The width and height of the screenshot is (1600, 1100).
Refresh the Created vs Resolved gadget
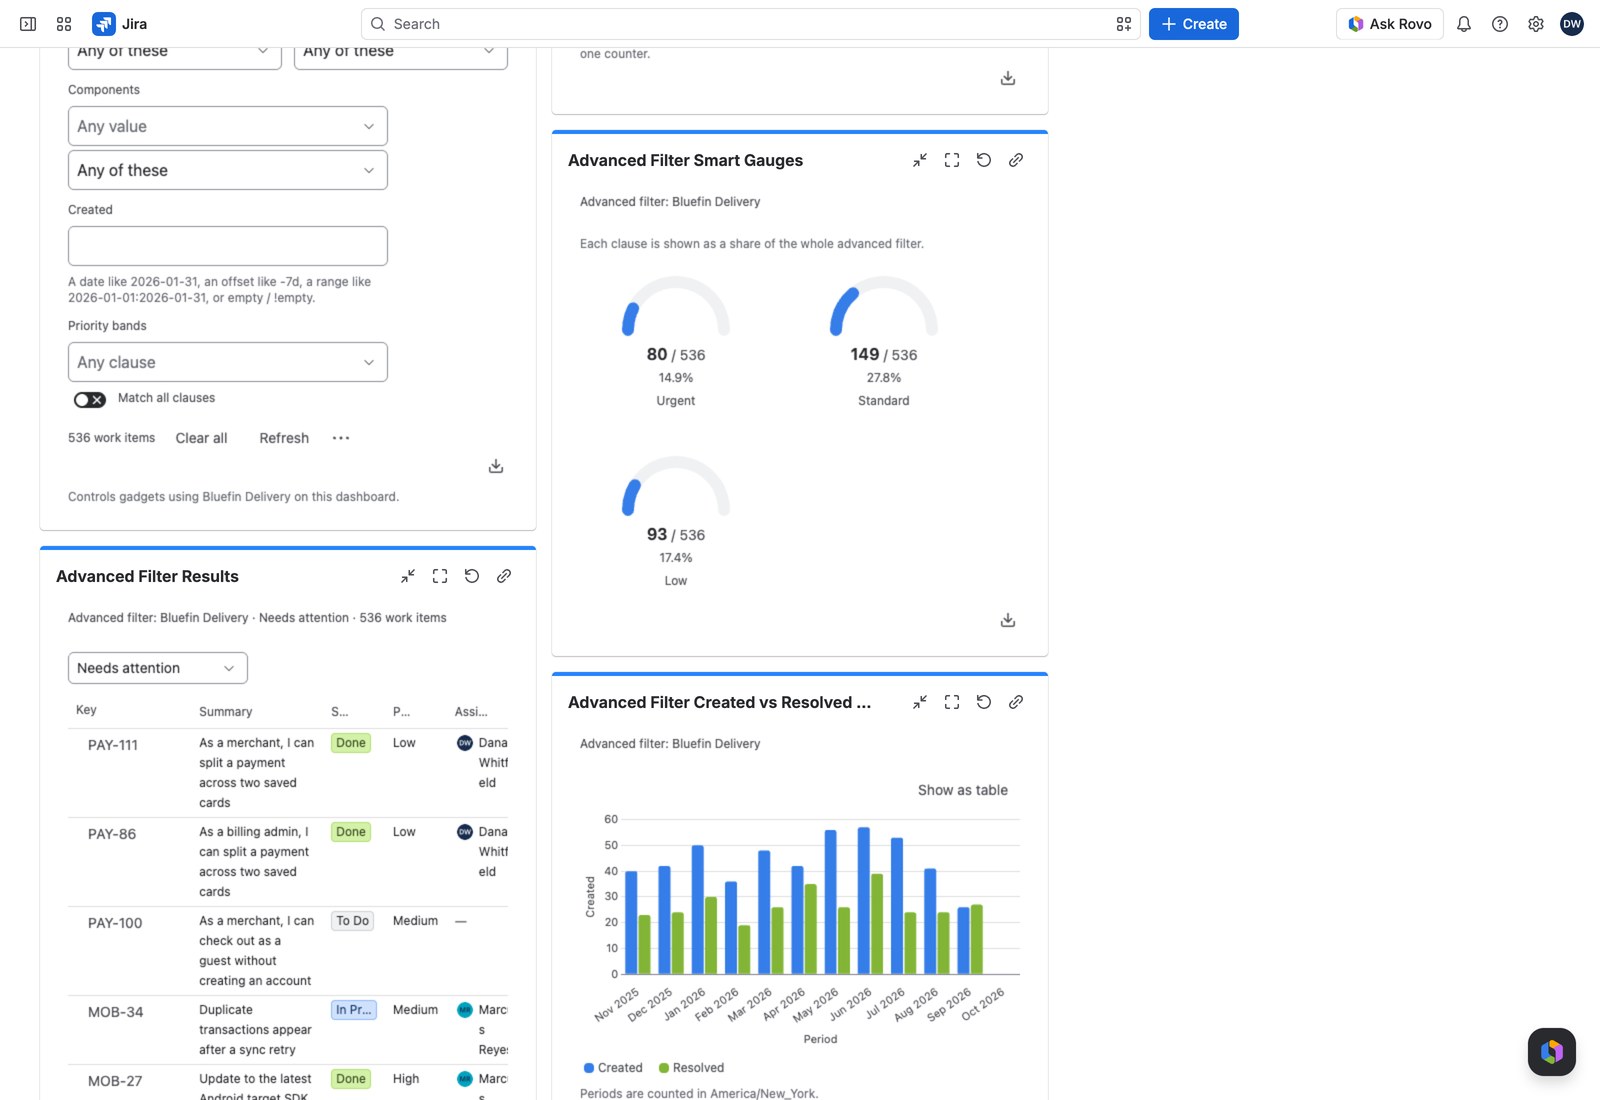(984, 702)
